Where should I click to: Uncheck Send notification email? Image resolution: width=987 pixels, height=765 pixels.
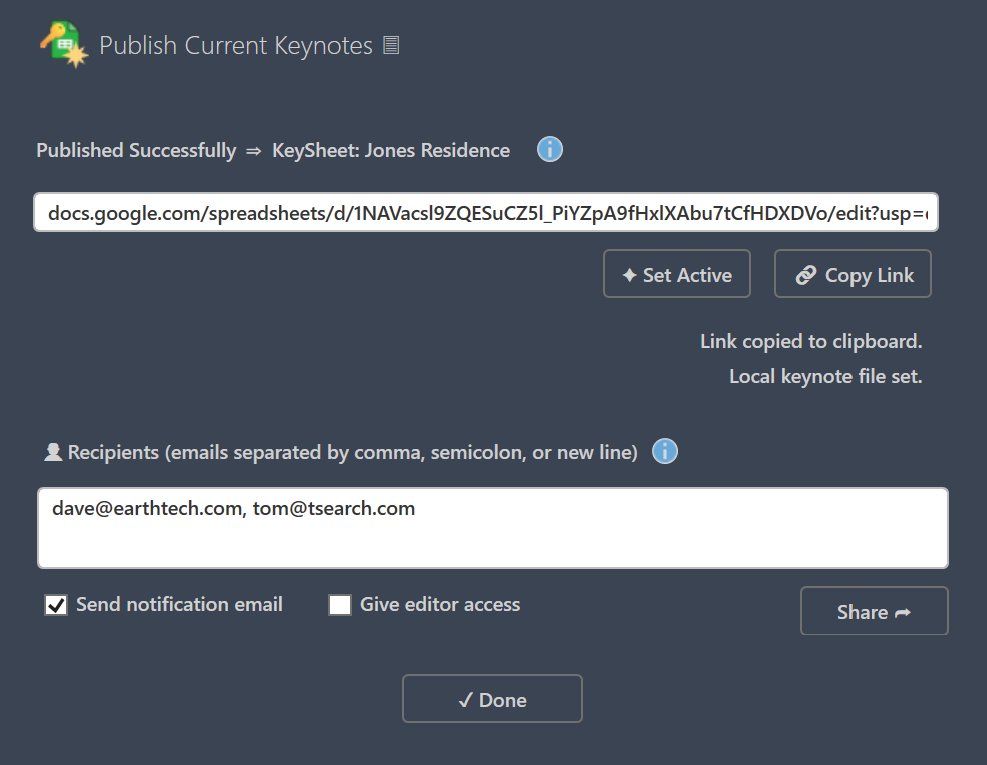point(55,604)
